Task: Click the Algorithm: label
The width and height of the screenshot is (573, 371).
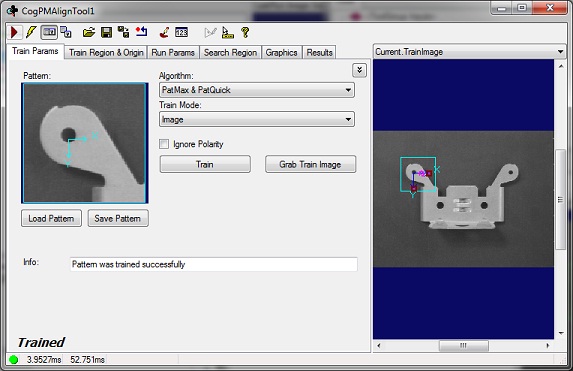Action: click(x=176, y=76)
